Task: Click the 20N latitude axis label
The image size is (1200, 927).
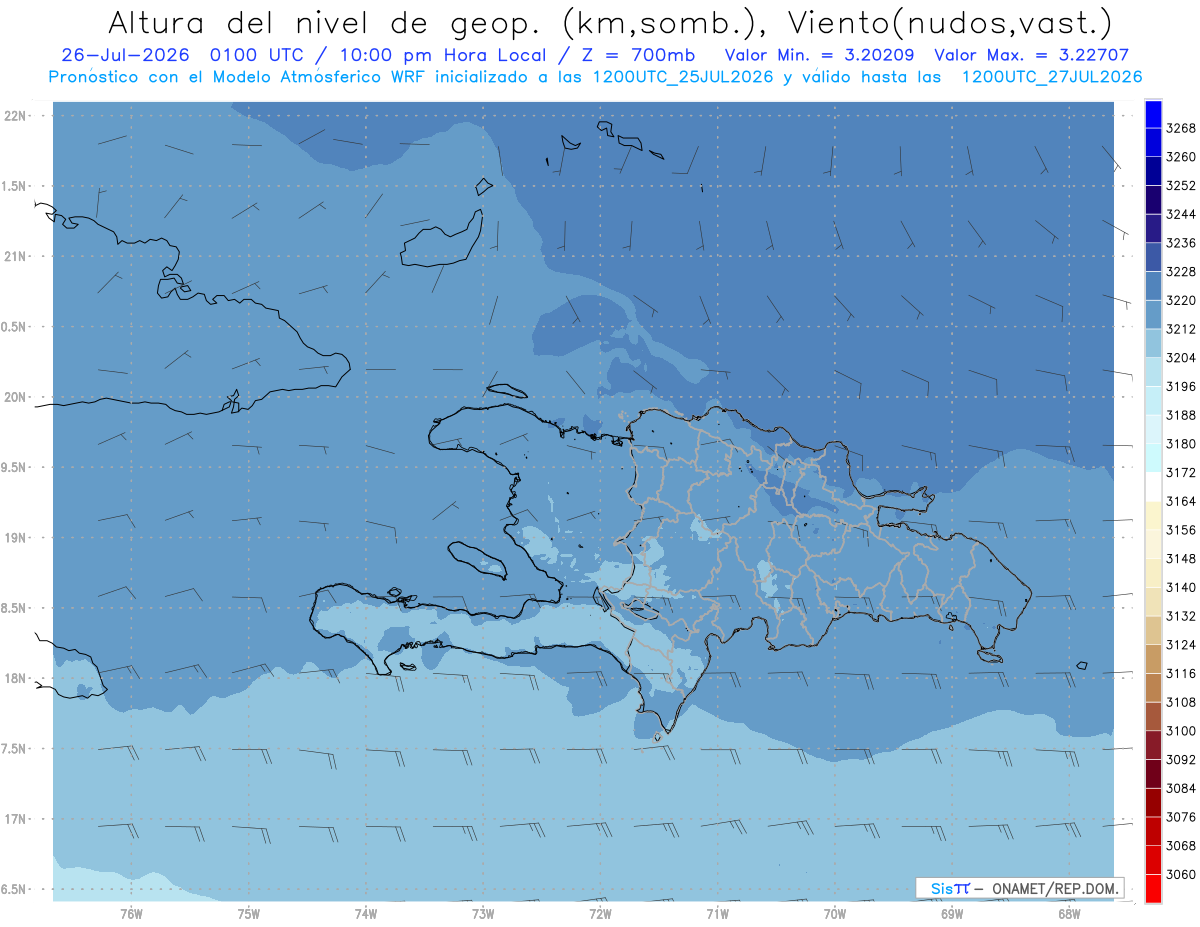Action: 16,397
